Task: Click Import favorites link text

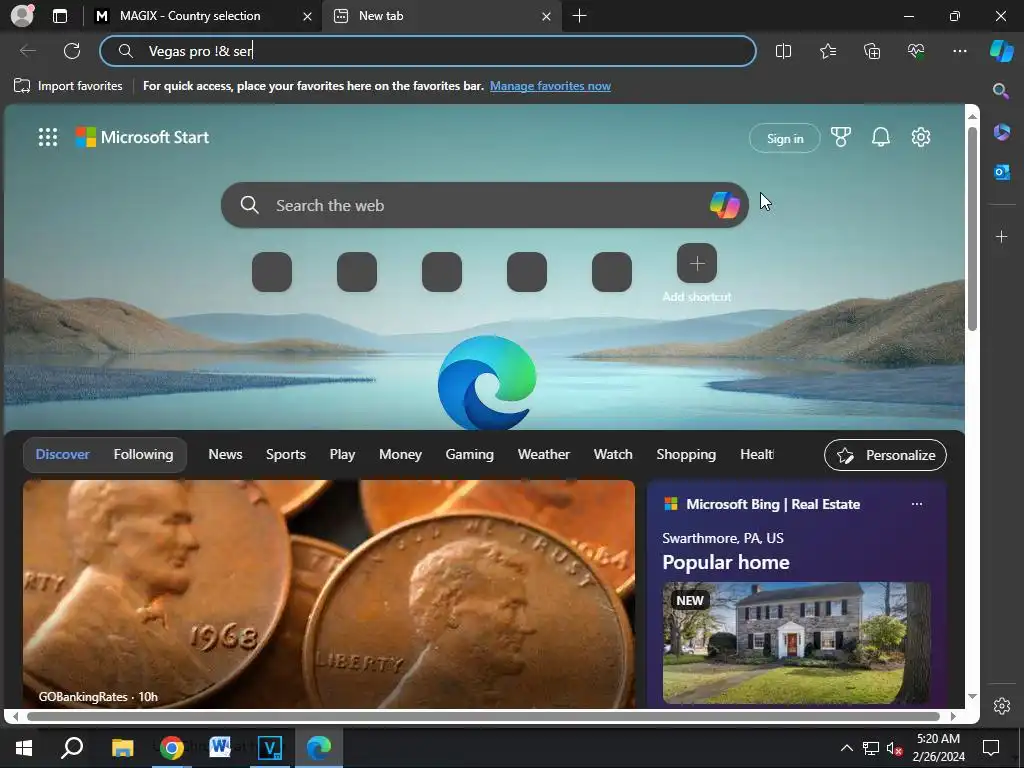Action: point(80,86)
